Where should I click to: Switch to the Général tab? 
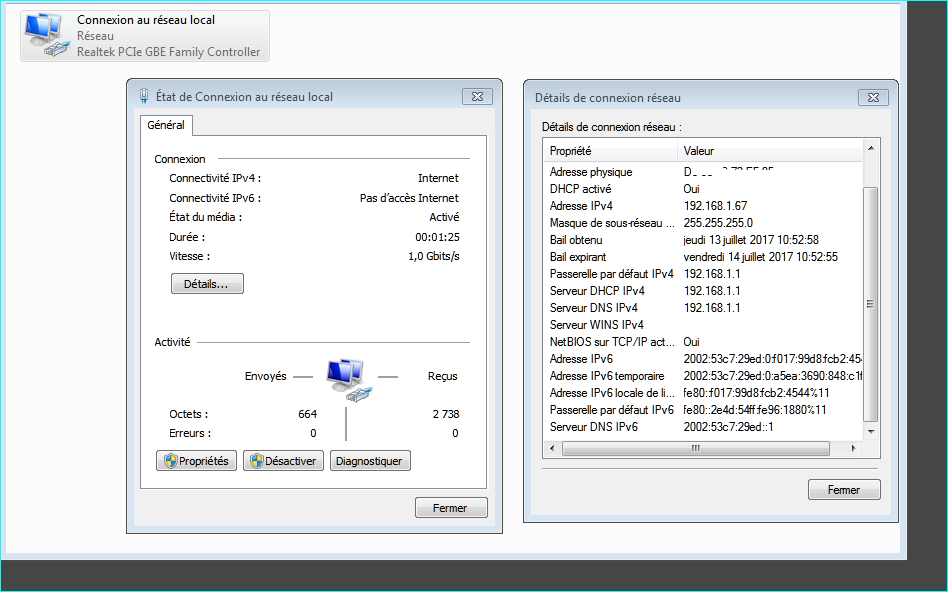pos(166,126)
